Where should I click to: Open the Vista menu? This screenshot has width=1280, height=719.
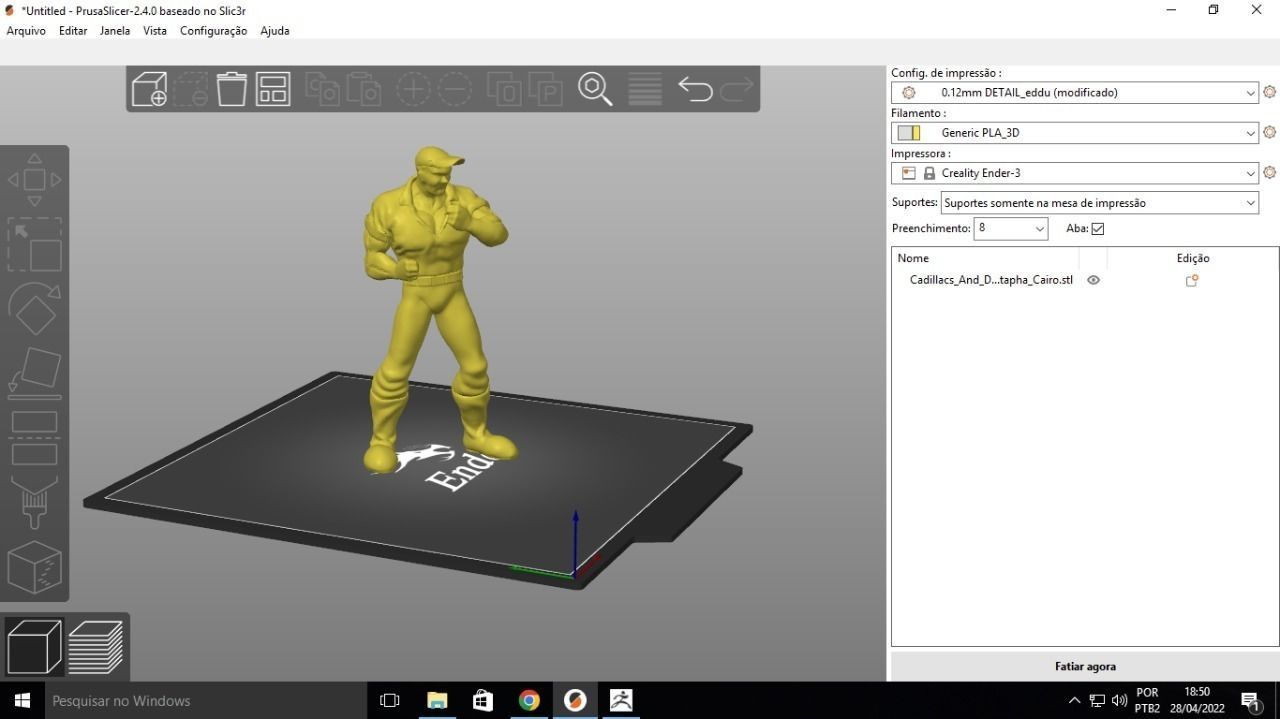tap(155, 31)
